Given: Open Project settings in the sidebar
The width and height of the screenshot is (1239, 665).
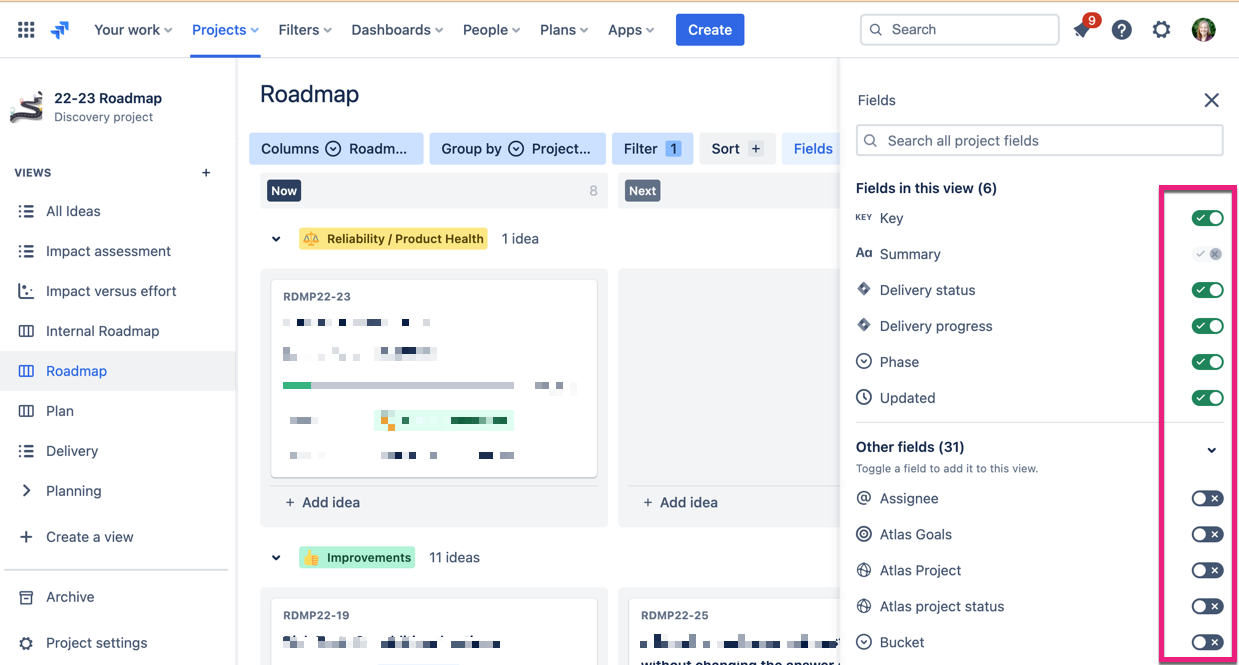Looking at the screenshot, I should (97, 642).
